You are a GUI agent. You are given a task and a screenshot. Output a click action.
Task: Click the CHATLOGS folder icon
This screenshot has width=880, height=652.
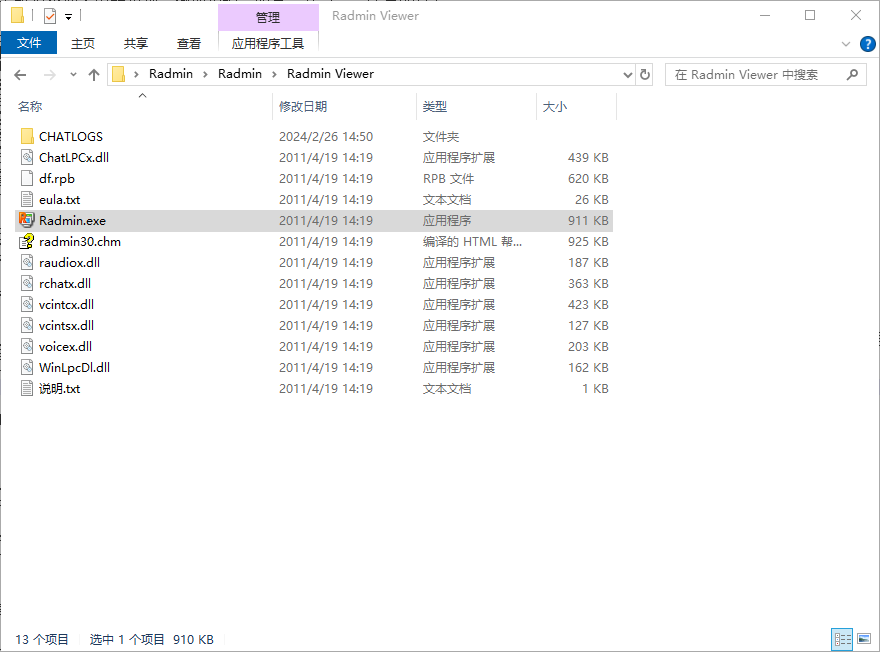tap(26, 136)
